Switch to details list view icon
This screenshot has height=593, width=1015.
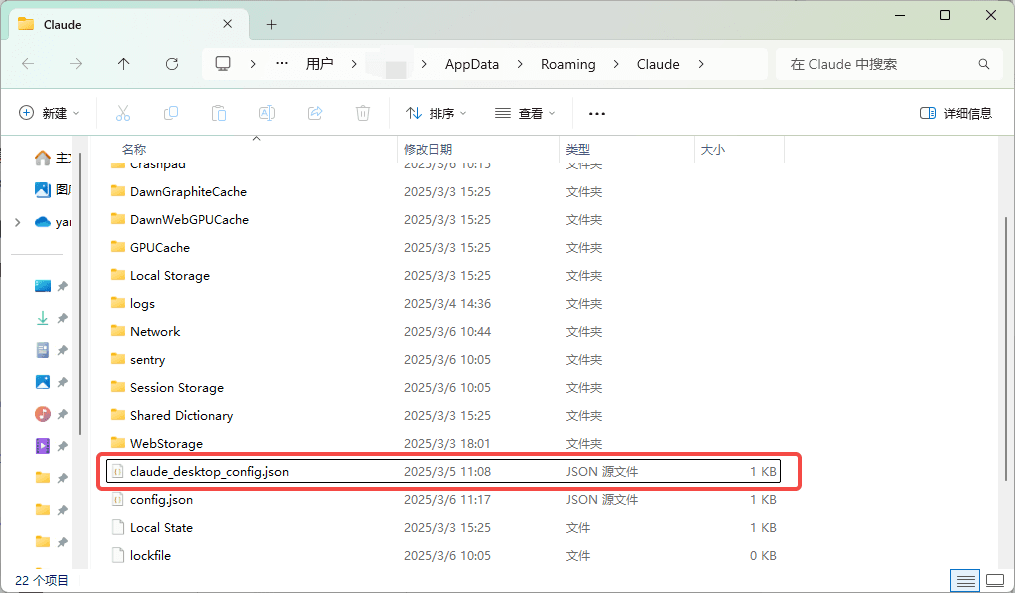pos(966,581)
